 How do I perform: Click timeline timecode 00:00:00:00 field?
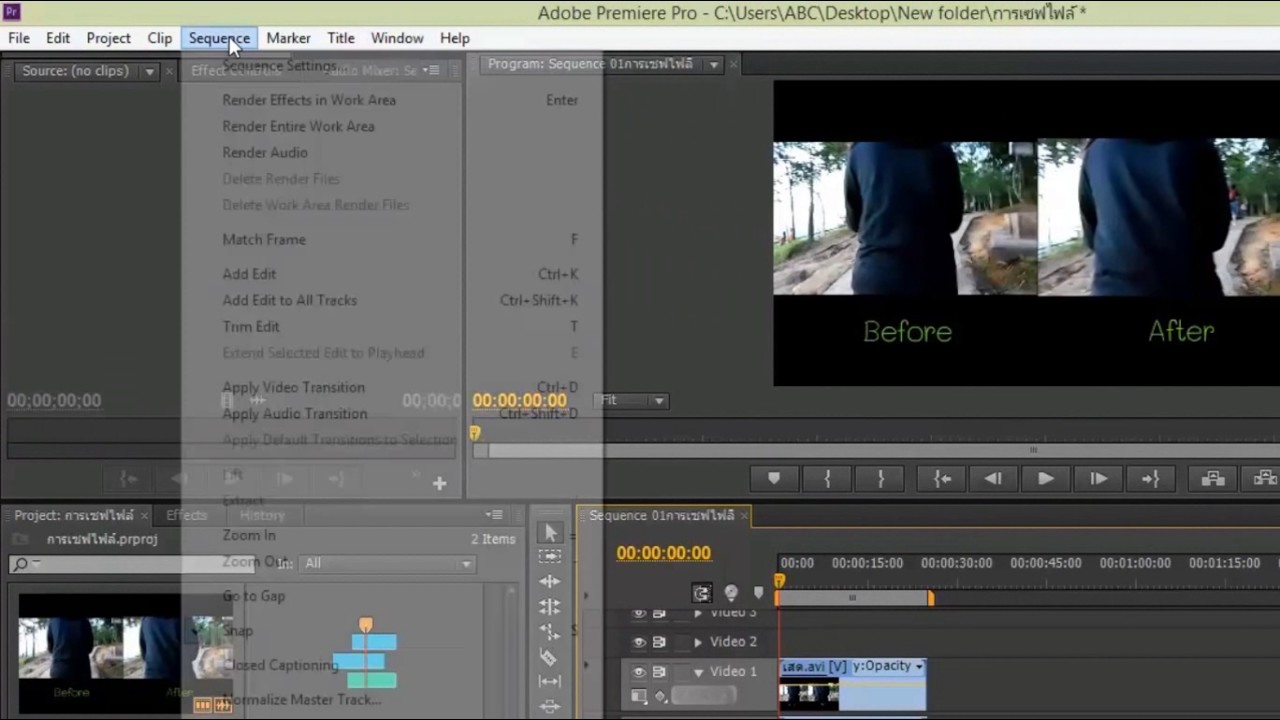click(x=663, y=553)
